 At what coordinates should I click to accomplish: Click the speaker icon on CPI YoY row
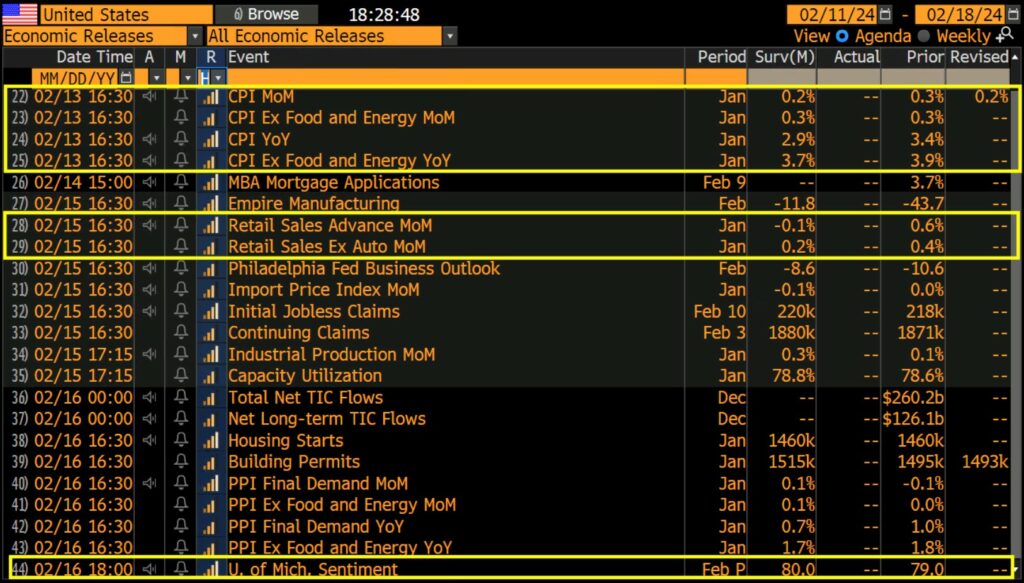tap(150, 140)
